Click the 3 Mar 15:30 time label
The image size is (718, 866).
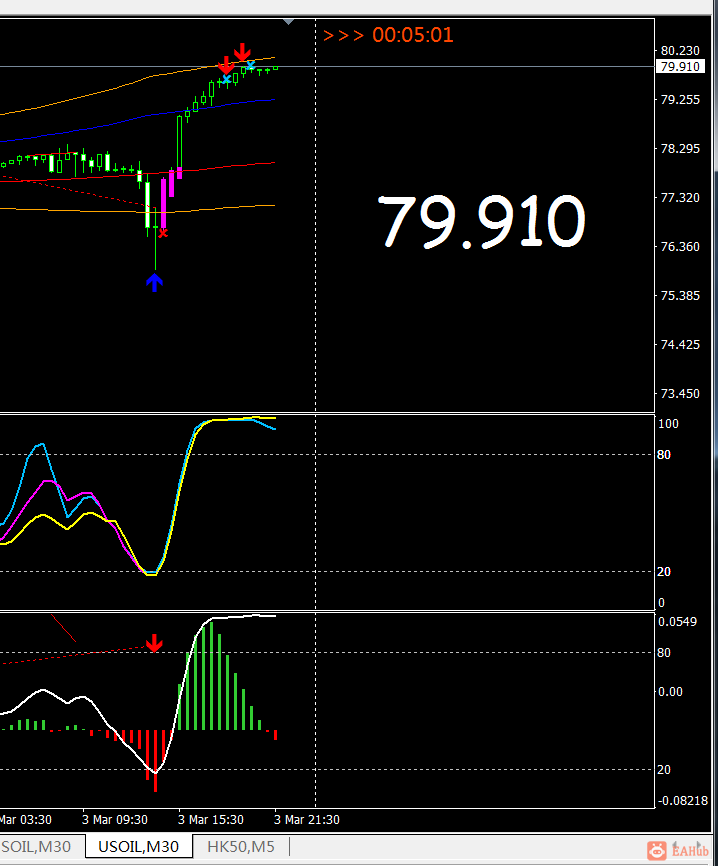210,820
